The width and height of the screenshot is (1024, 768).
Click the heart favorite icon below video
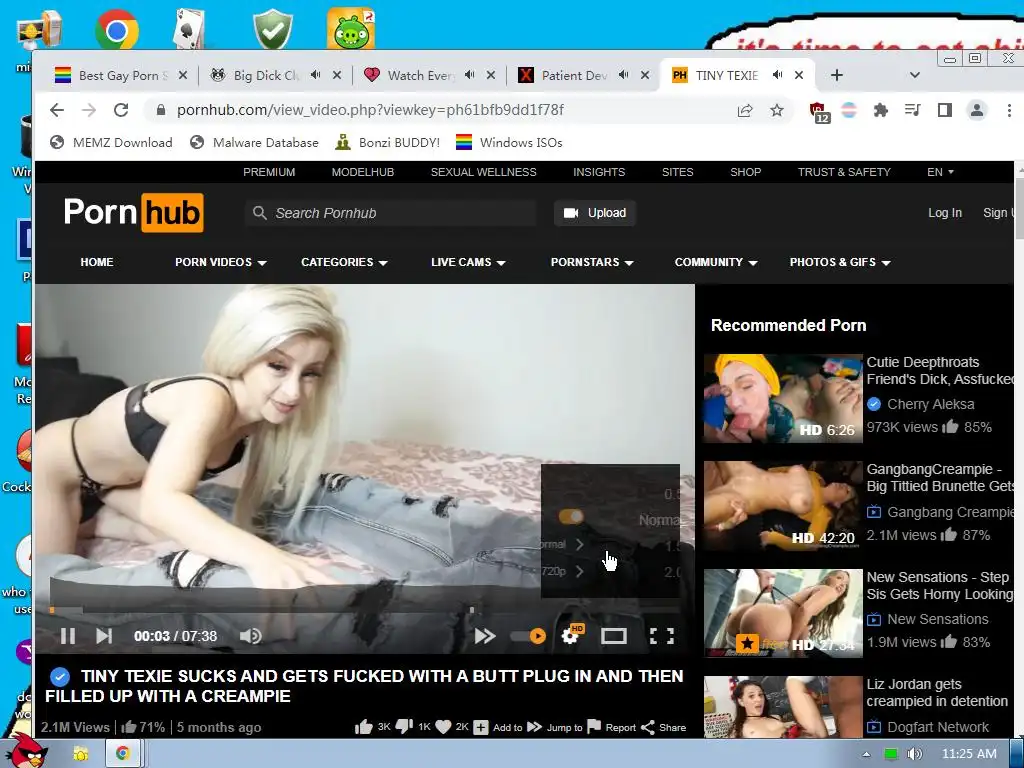443,727
